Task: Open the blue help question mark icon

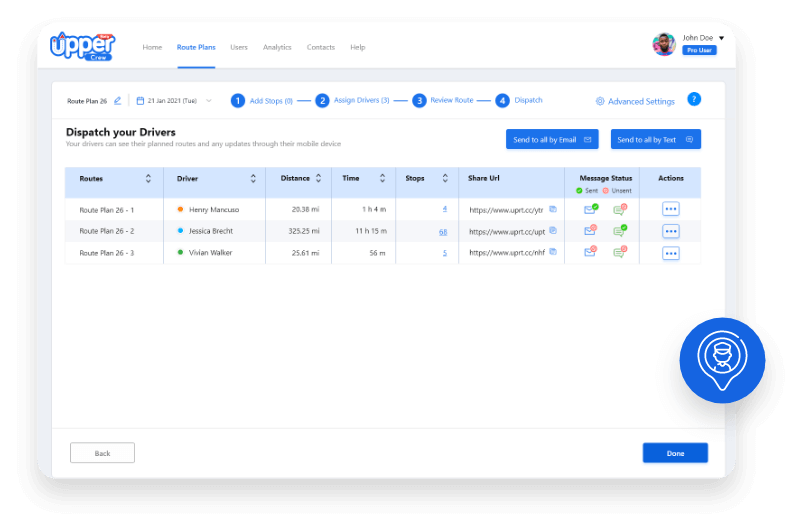Action: [x=694, y=99]
